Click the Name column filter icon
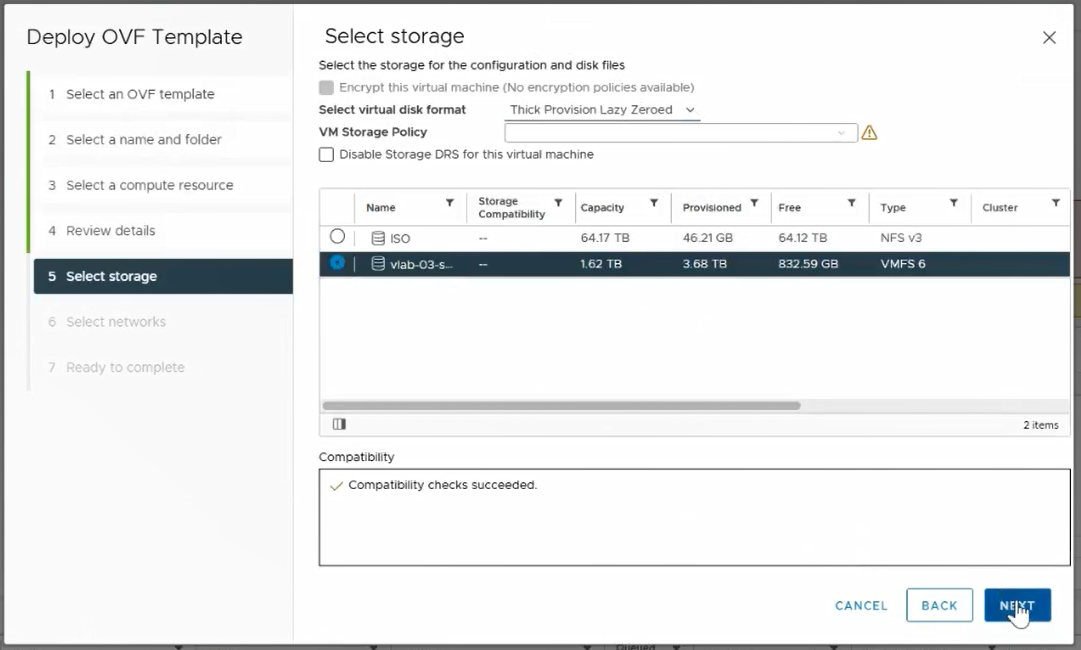 450,203
